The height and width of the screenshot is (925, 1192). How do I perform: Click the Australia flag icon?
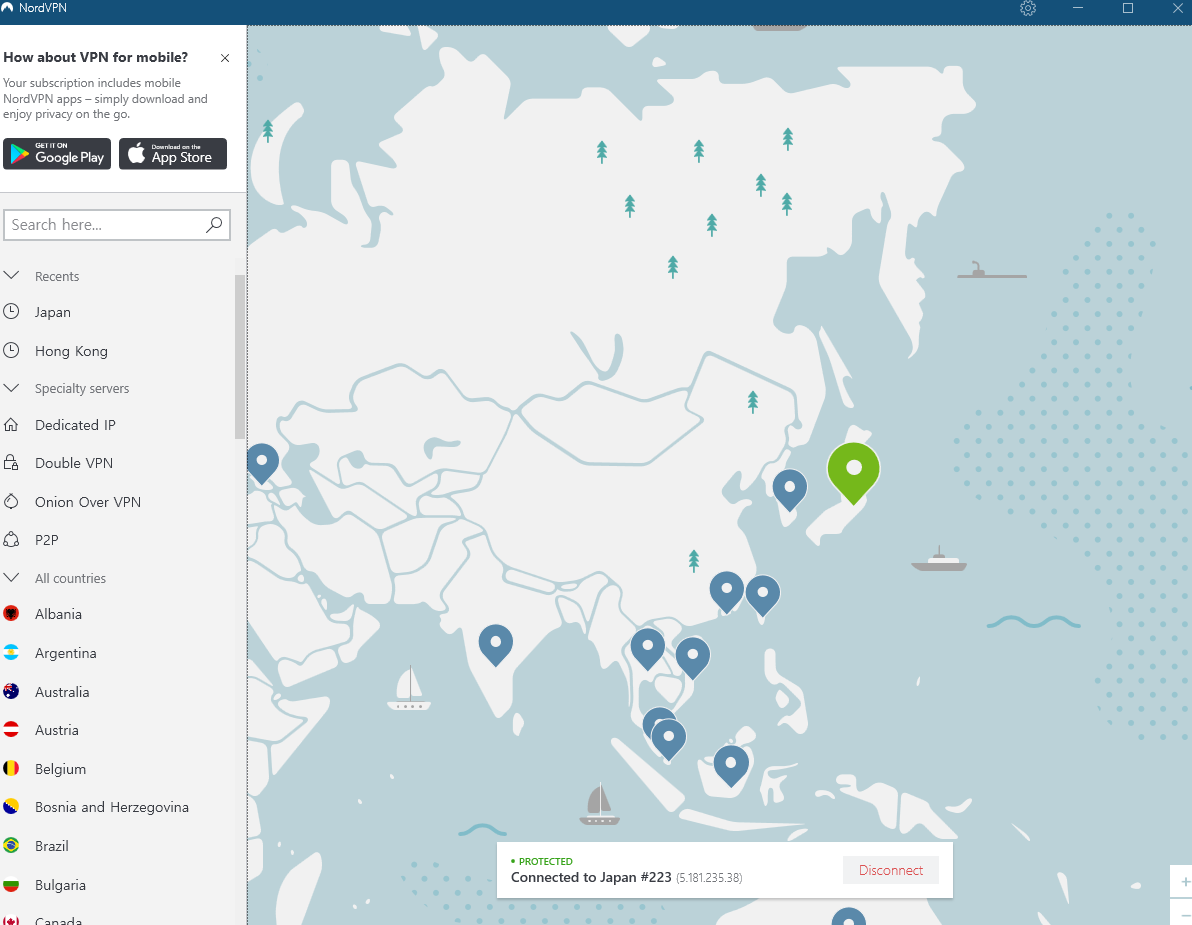click(11, 691)
